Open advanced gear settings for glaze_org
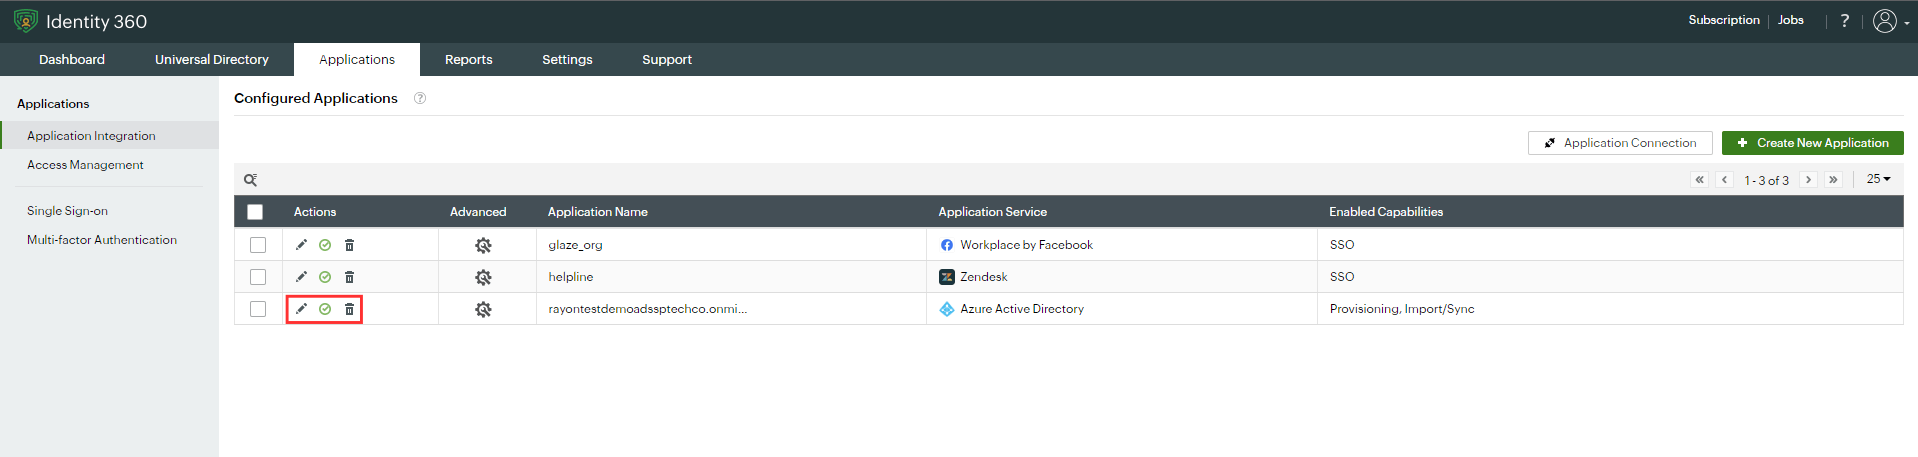The height and width of the screenshot is (457, 1918). [483, 245]
